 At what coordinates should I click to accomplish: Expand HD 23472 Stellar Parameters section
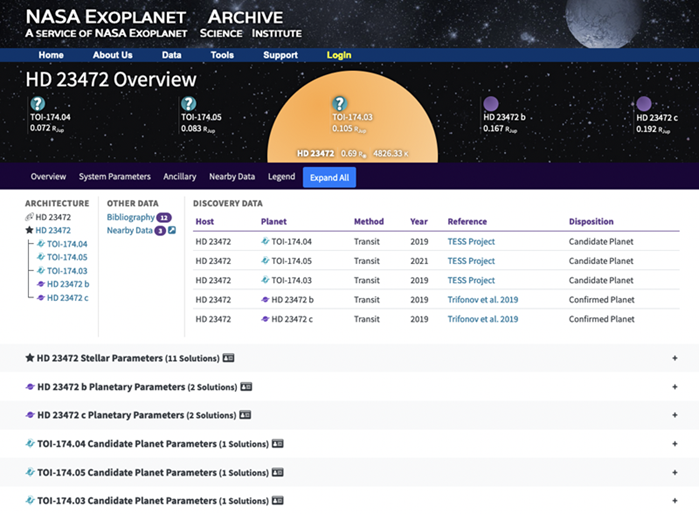click(x=676, y=358)
